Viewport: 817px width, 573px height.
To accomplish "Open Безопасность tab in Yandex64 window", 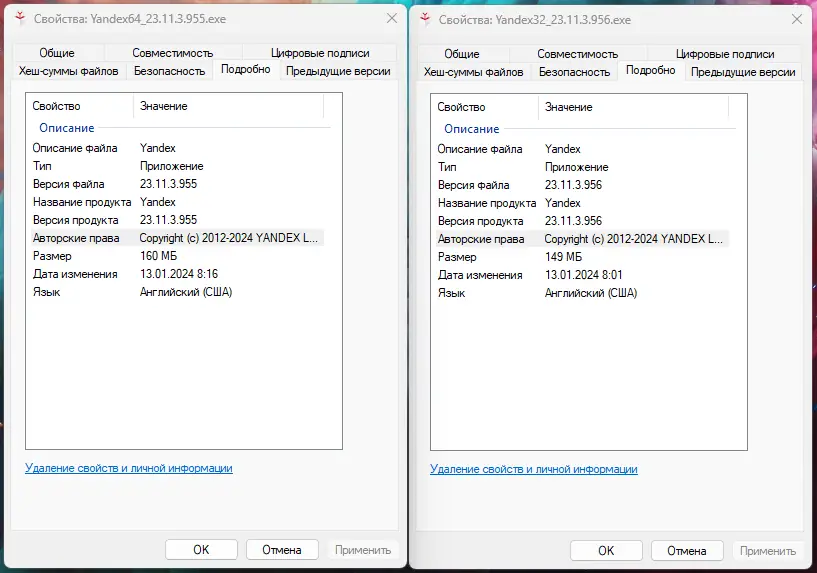I will click(x=169, y=71).
